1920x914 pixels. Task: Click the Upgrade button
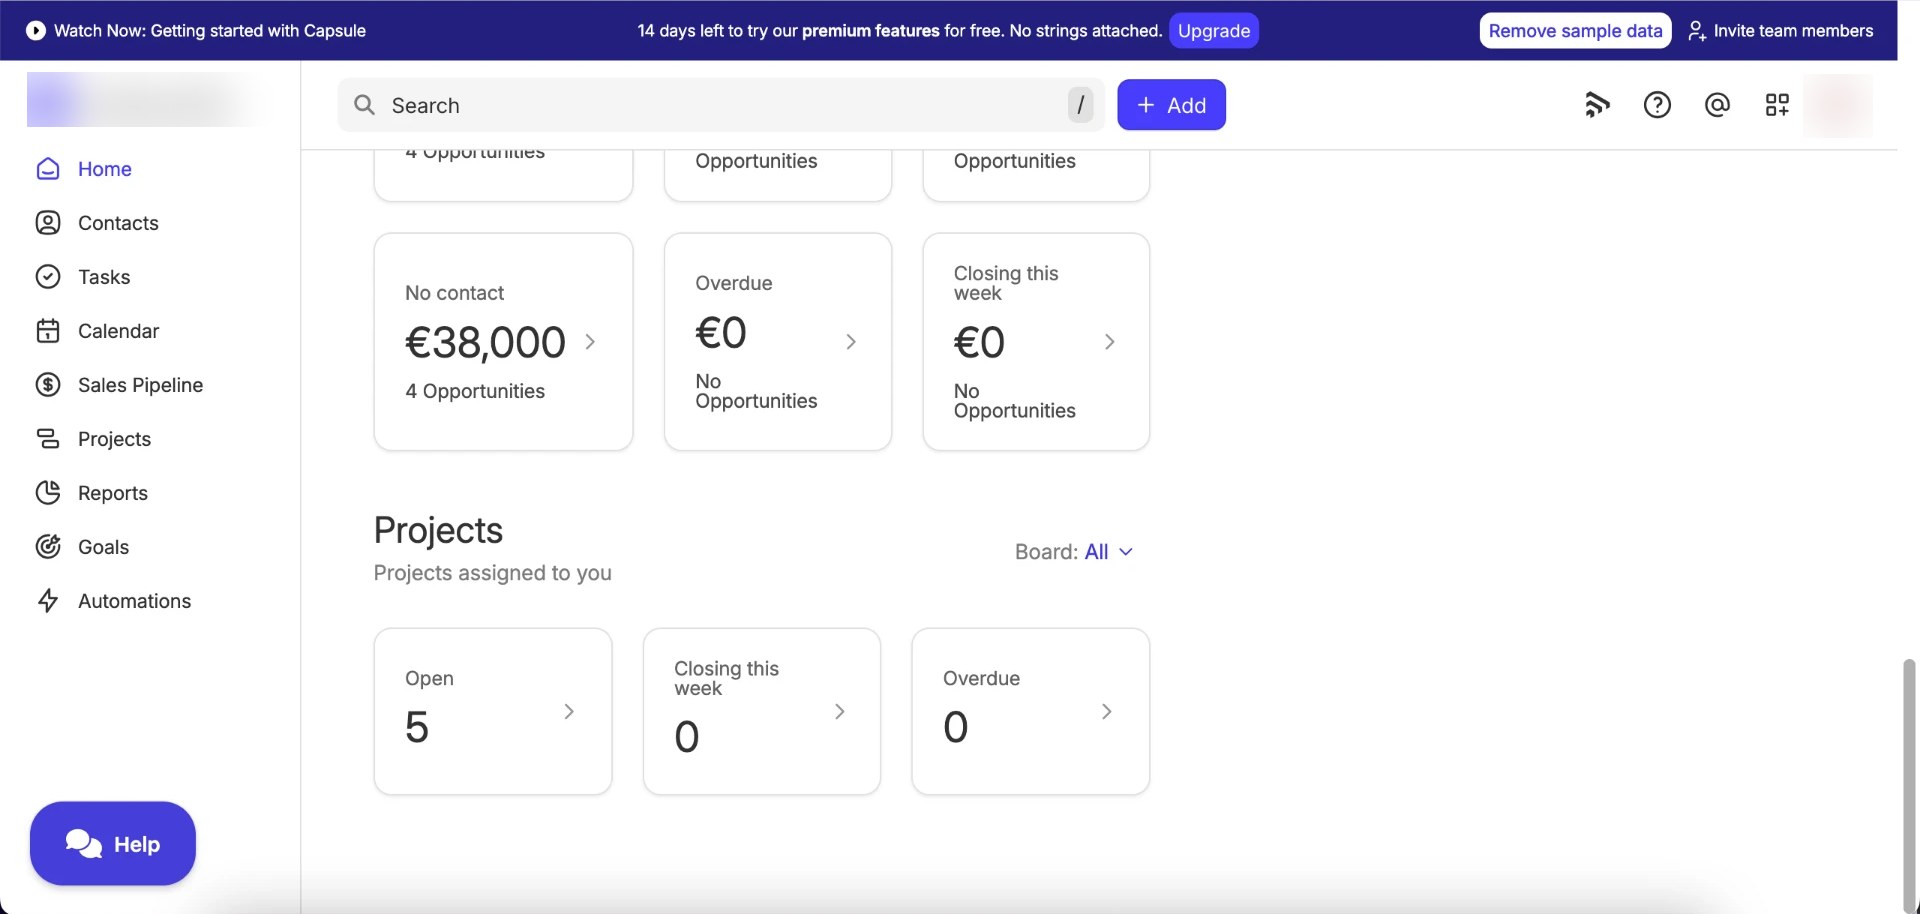[1213, 31]
